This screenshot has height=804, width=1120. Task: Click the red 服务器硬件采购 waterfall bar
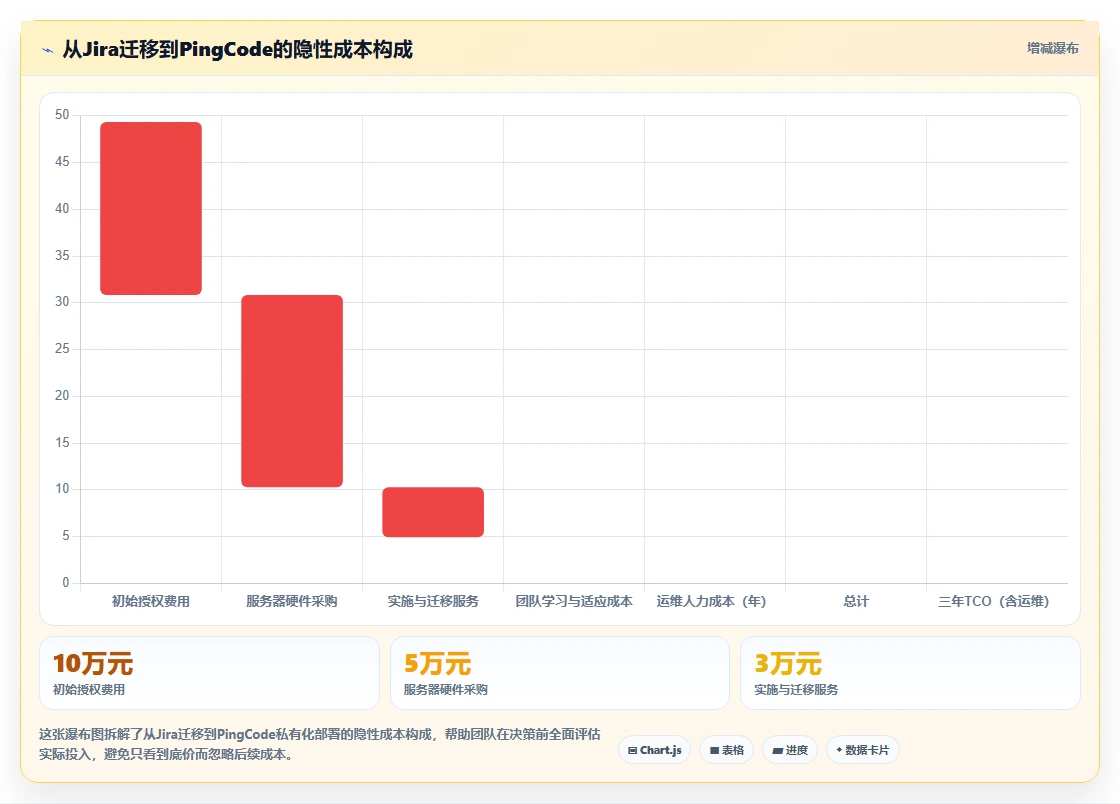pyautogui.click(x=292, y=391)
